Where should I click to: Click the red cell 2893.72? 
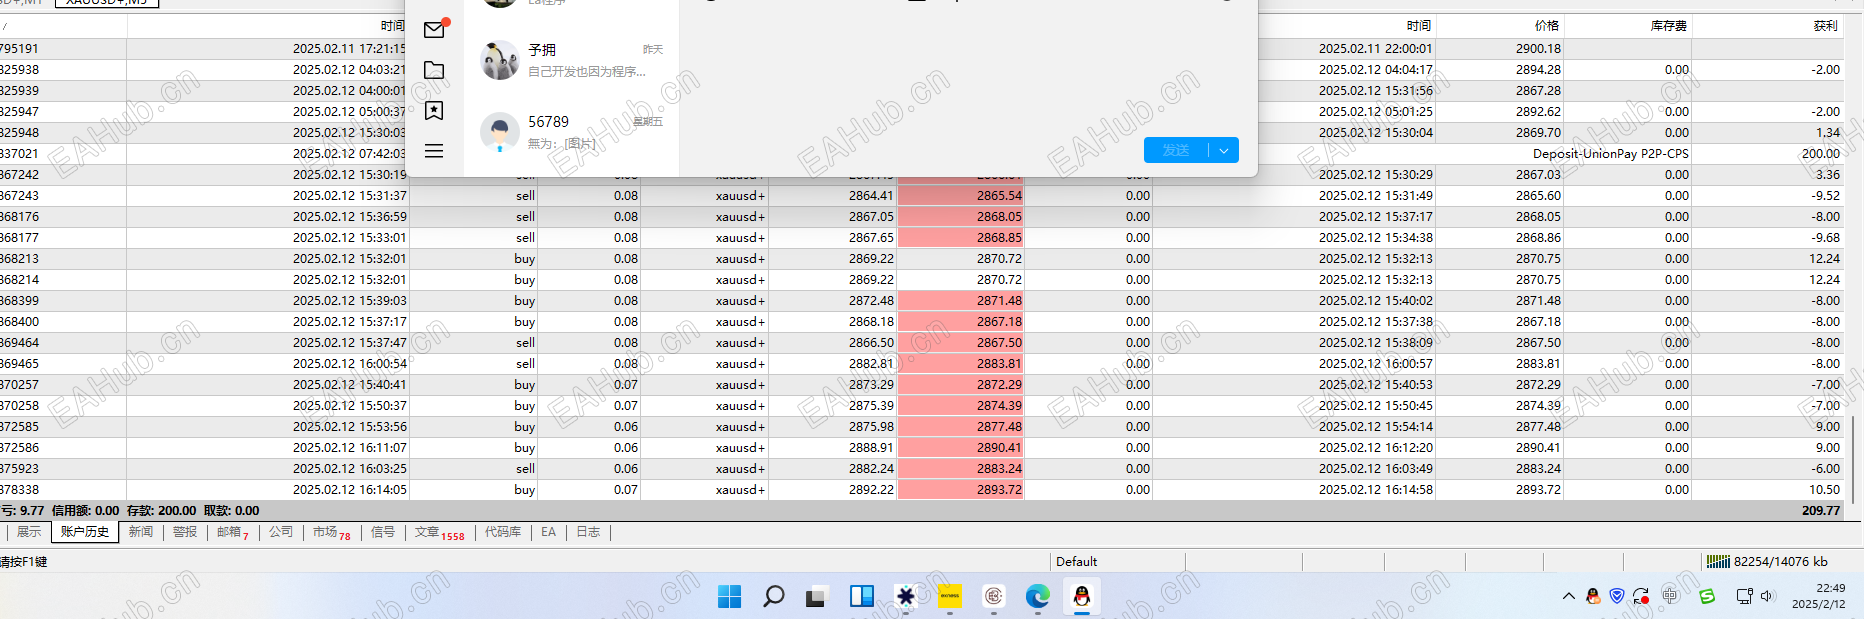pyautogui.click(x=961, y=489)
